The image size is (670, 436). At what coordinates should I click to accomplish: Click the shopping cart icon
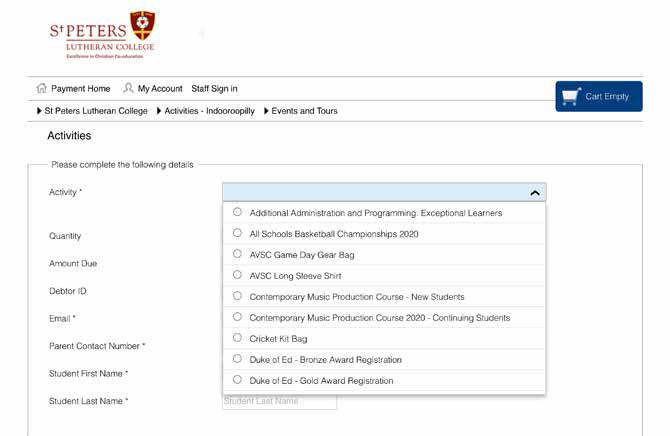[x=571, y=97]
